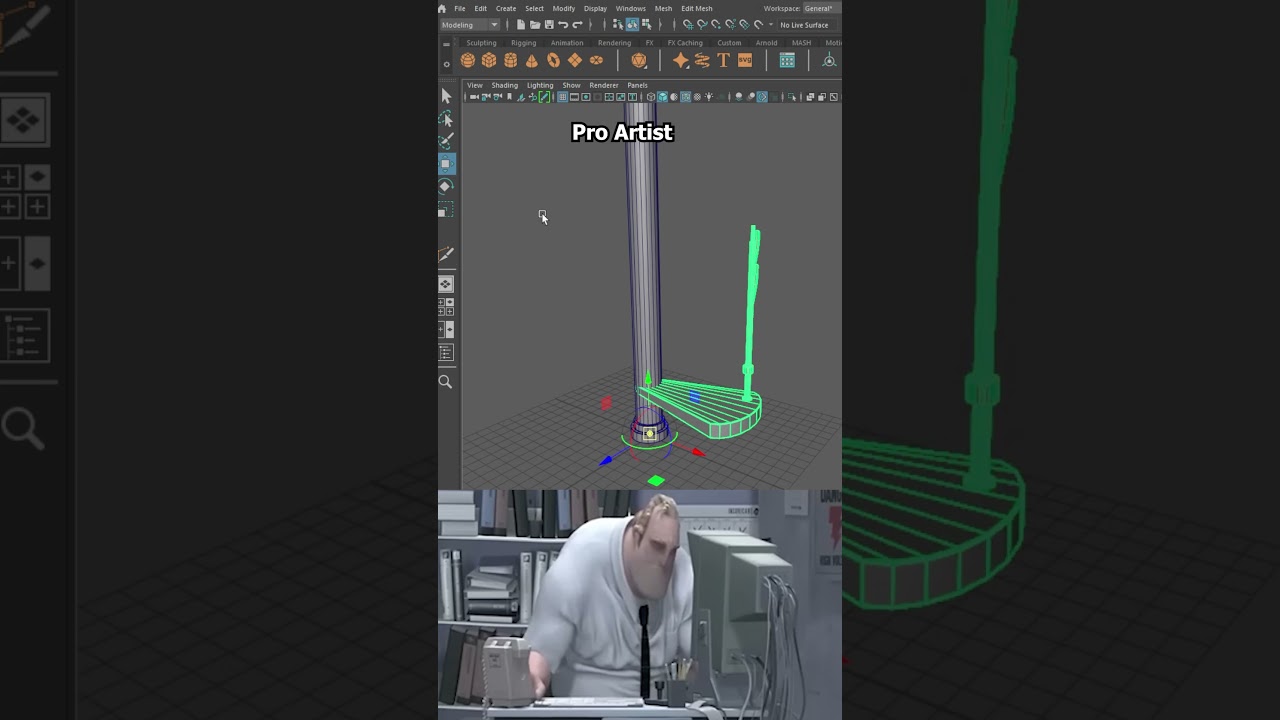Create polygon Type text with the T icon

[723, 60]
